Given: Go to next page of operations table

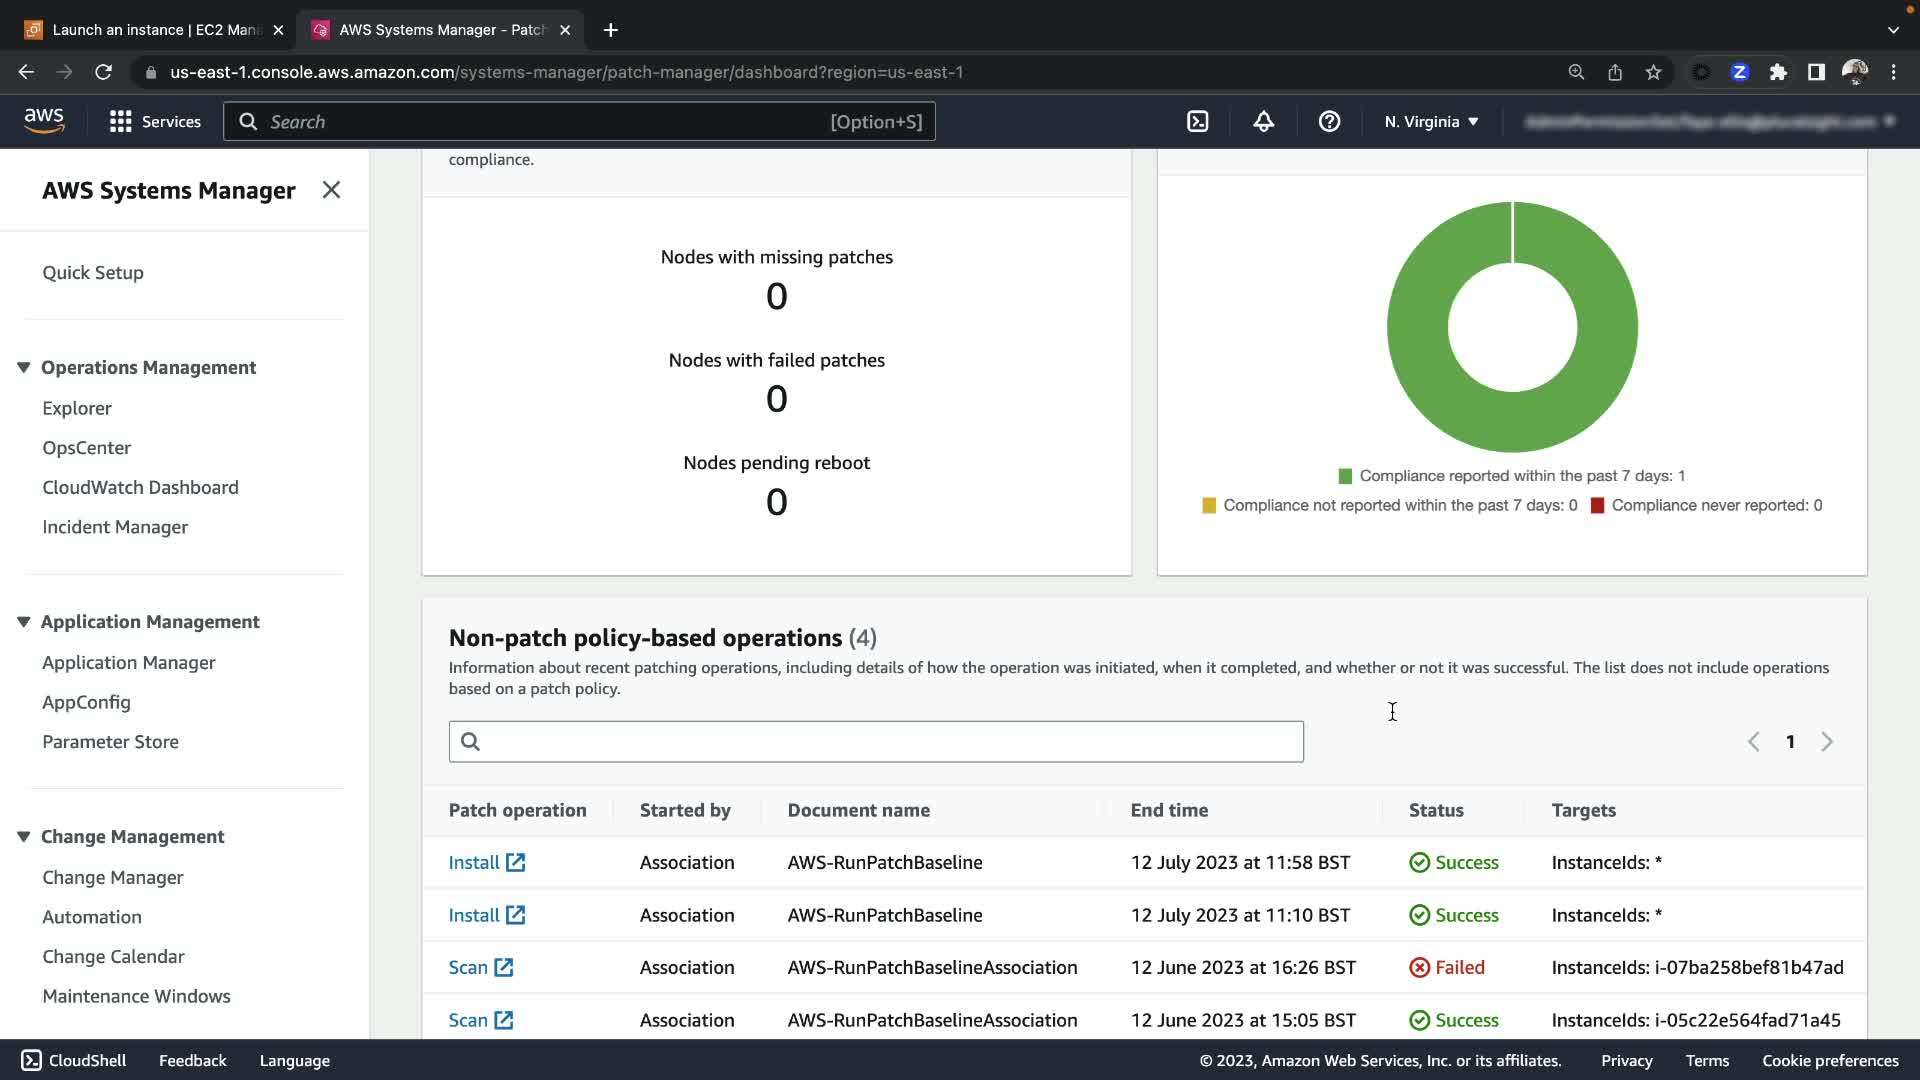Looking at the screenshot, I should pos(1827,742).
